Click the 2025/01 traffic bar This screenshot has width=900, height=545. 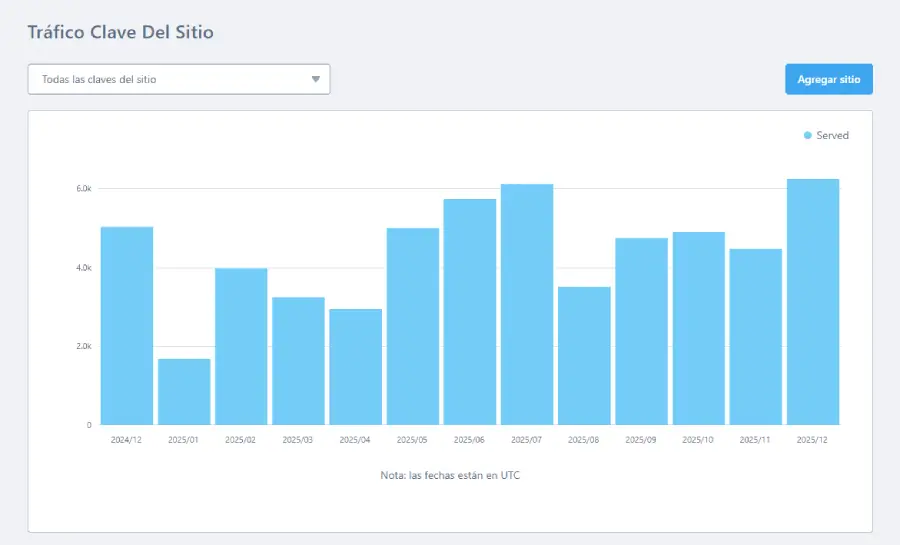coord(184,392)
